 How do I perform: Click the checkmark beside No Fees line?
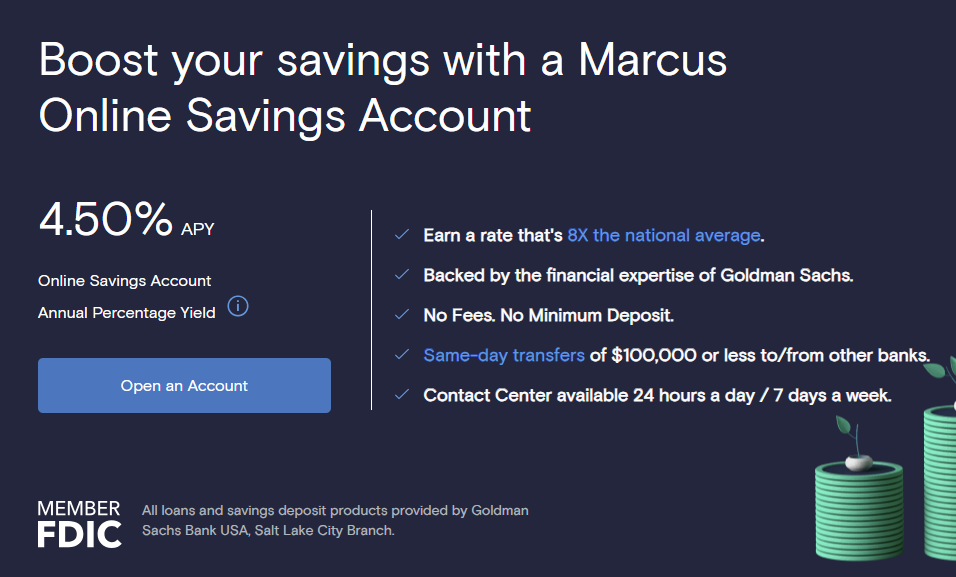401,315
